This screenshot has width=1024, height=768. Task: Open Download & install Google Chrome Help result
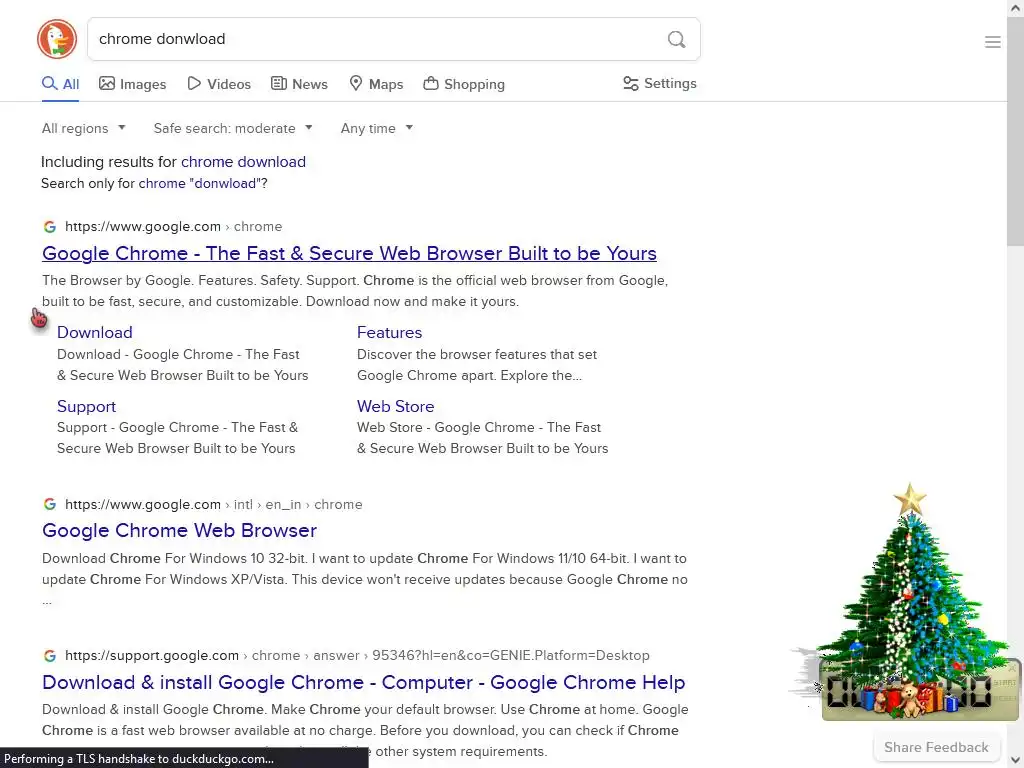point(364,682)
